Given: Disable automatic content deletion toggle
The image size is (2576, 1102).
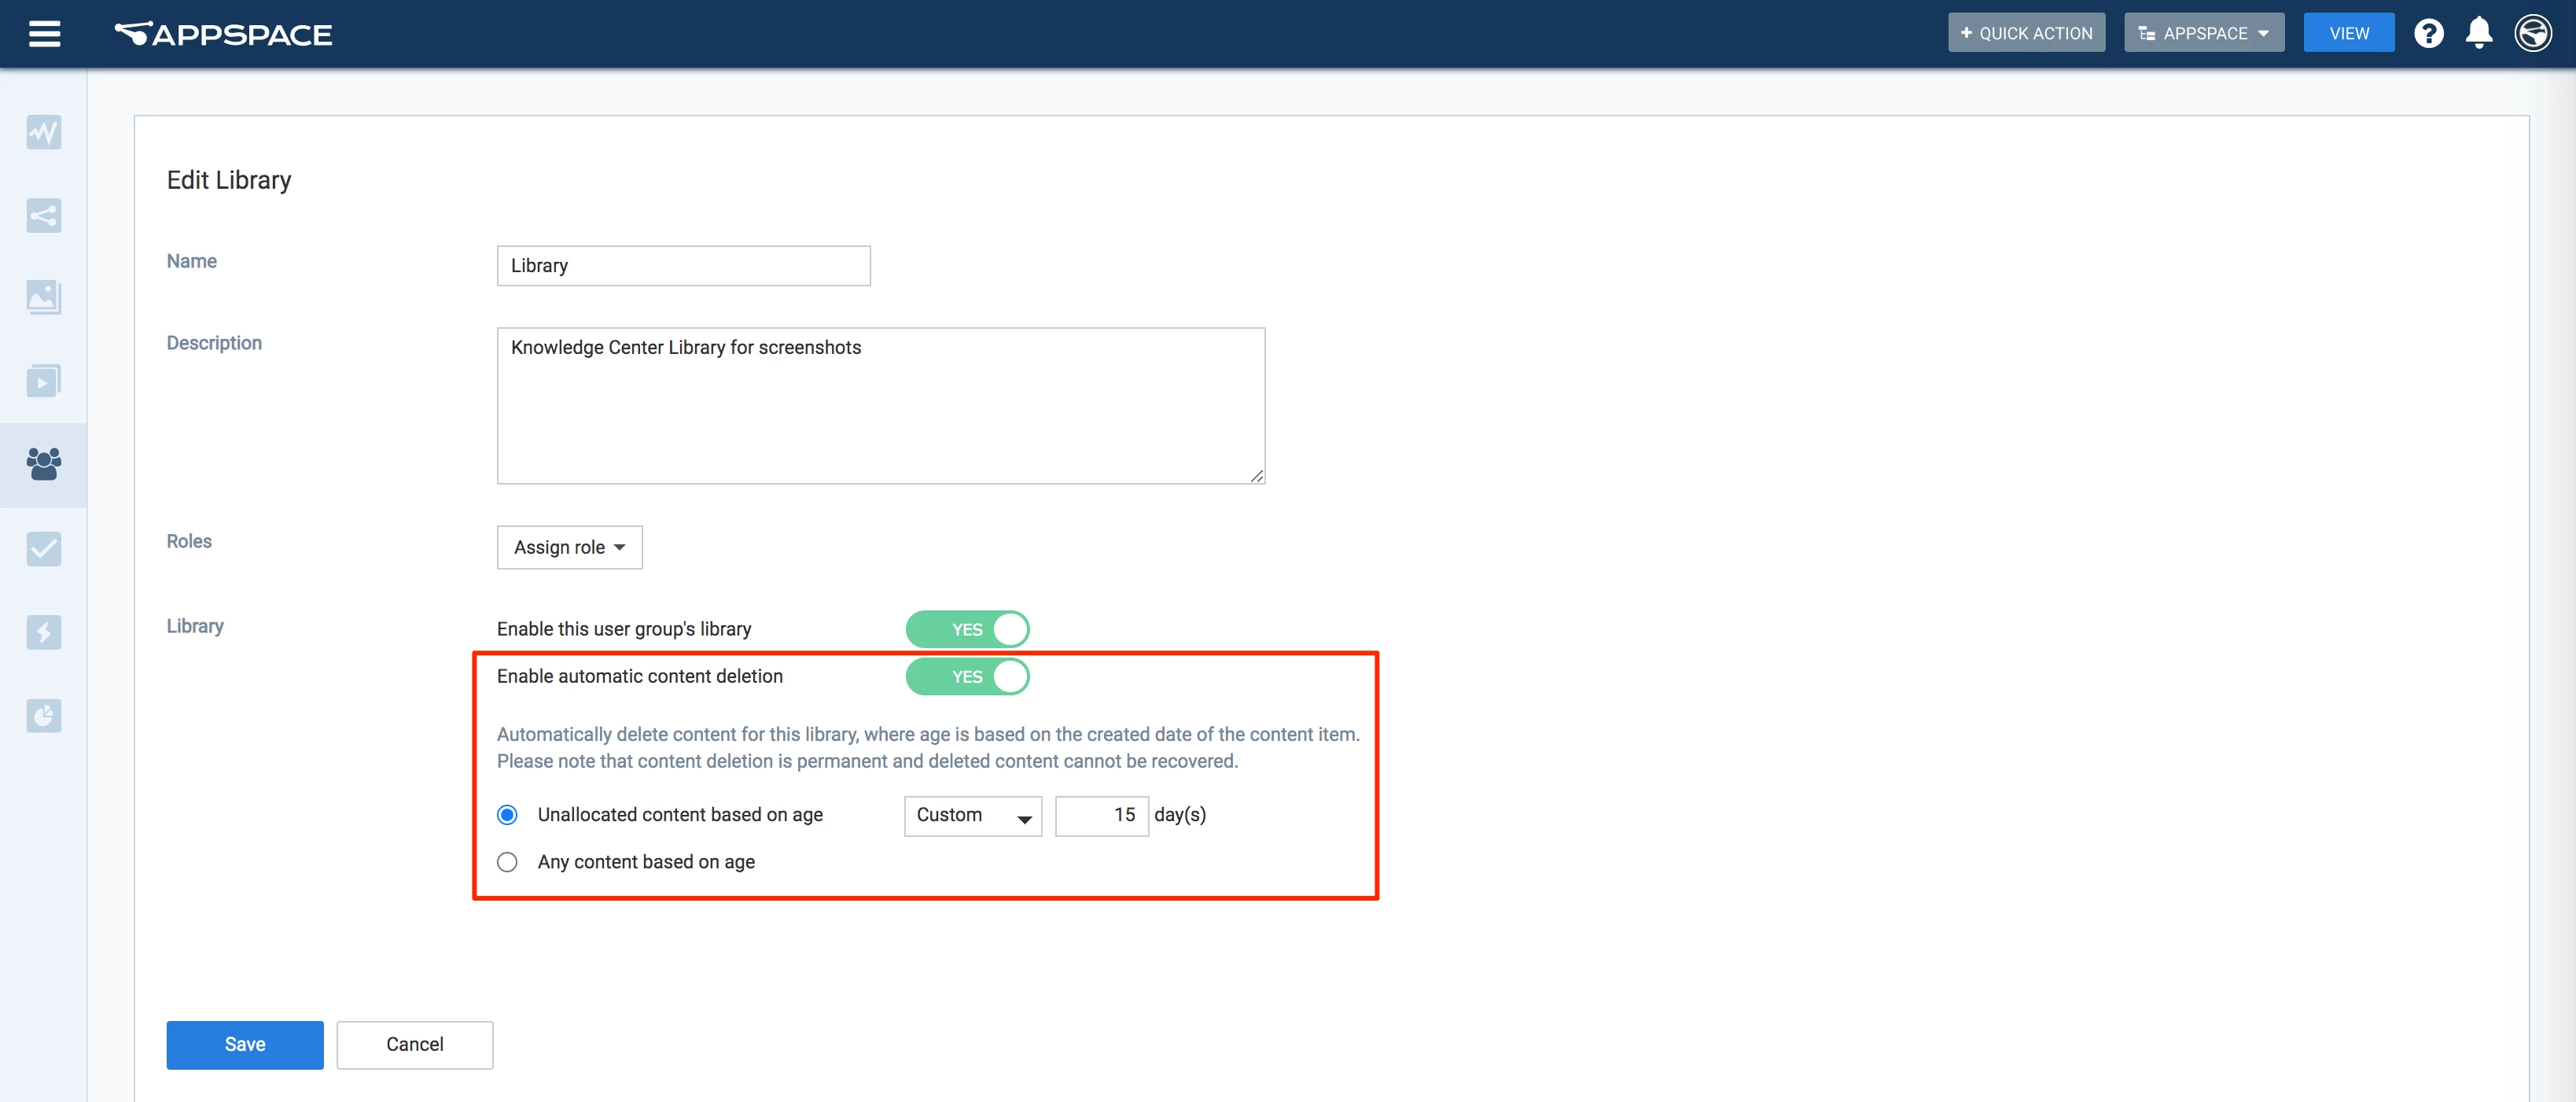Looking at the screenshot, I should click(x=967, y=677).
